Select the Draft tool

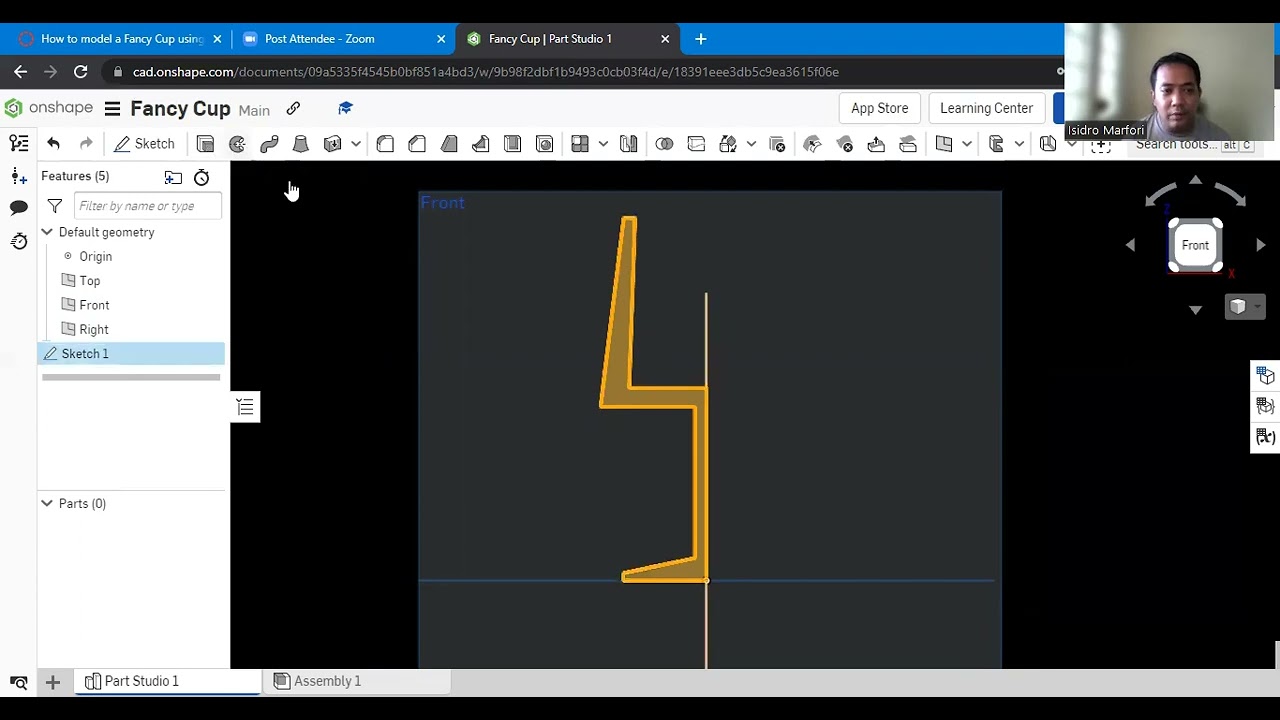pos(449,144)
